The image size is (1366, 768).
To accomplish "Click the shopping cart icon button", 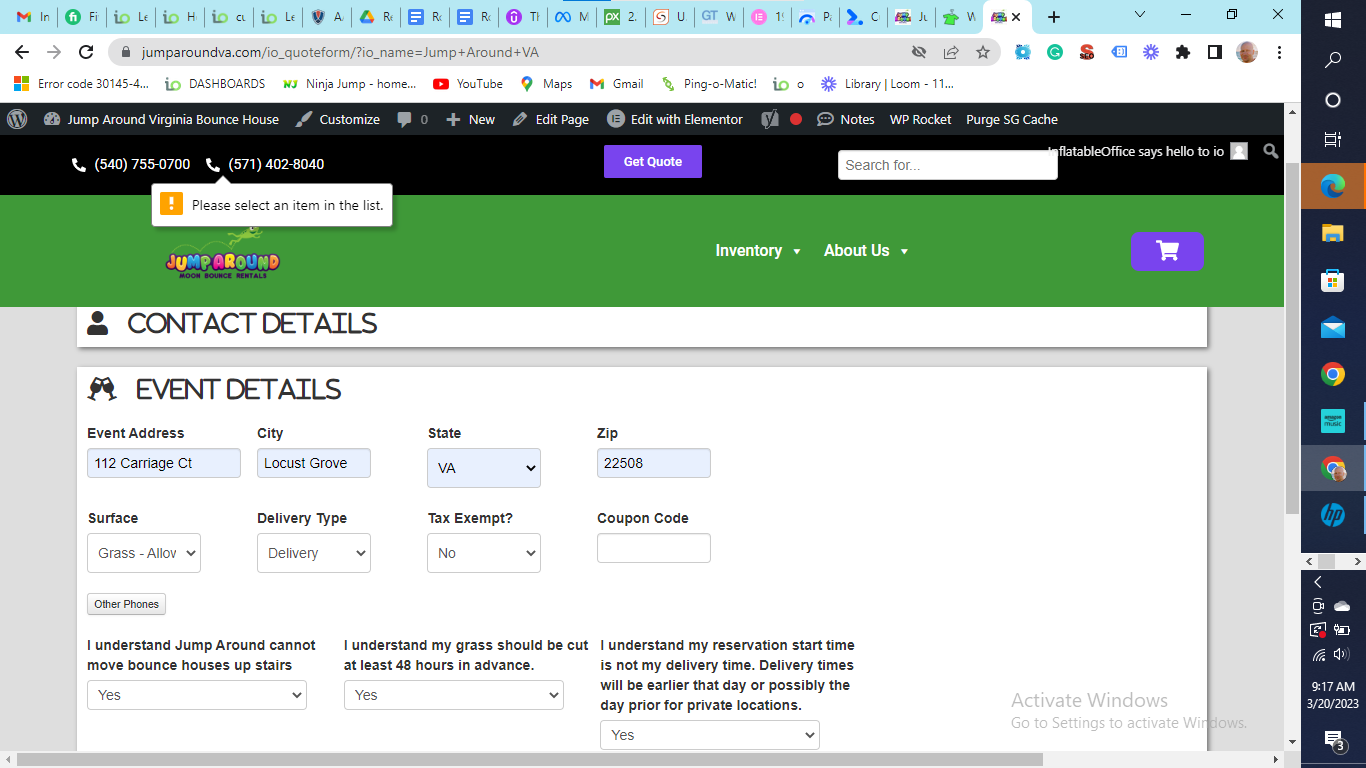I will coord(1166,251).
